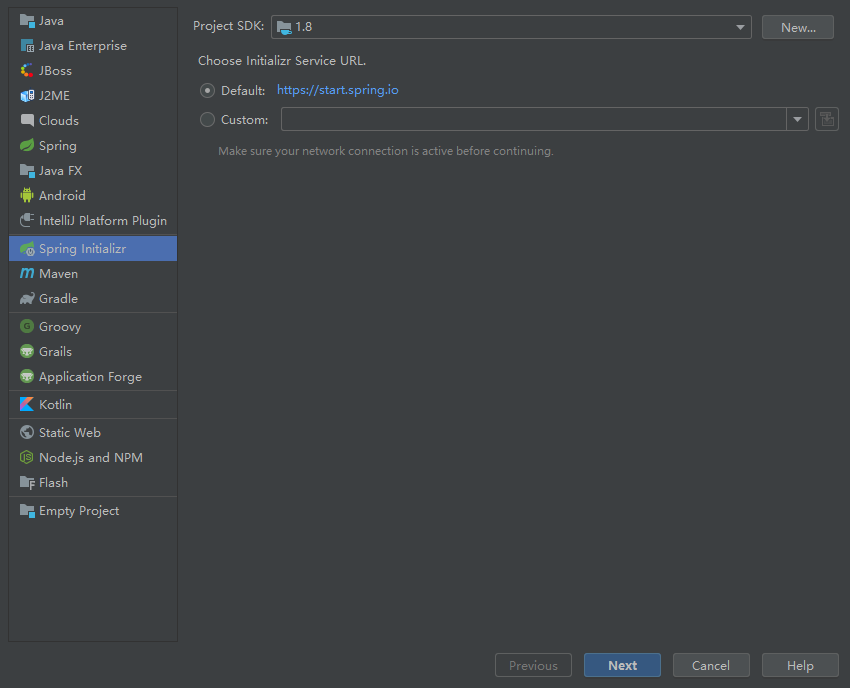The width and height of the screenshot is (850, 688).
Task: Click the Java Enterprise icon
Action: [x=27, y=46]
